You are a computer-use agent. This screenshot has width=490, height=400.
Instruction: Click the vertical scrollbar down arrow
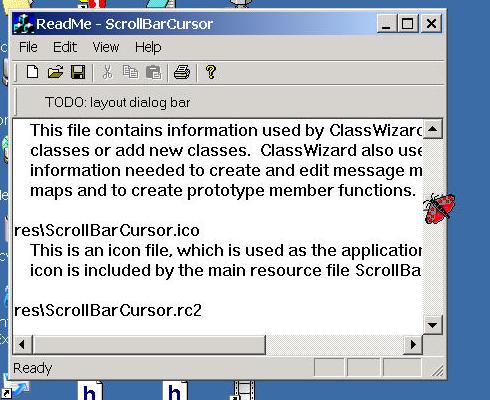(432, 325)
